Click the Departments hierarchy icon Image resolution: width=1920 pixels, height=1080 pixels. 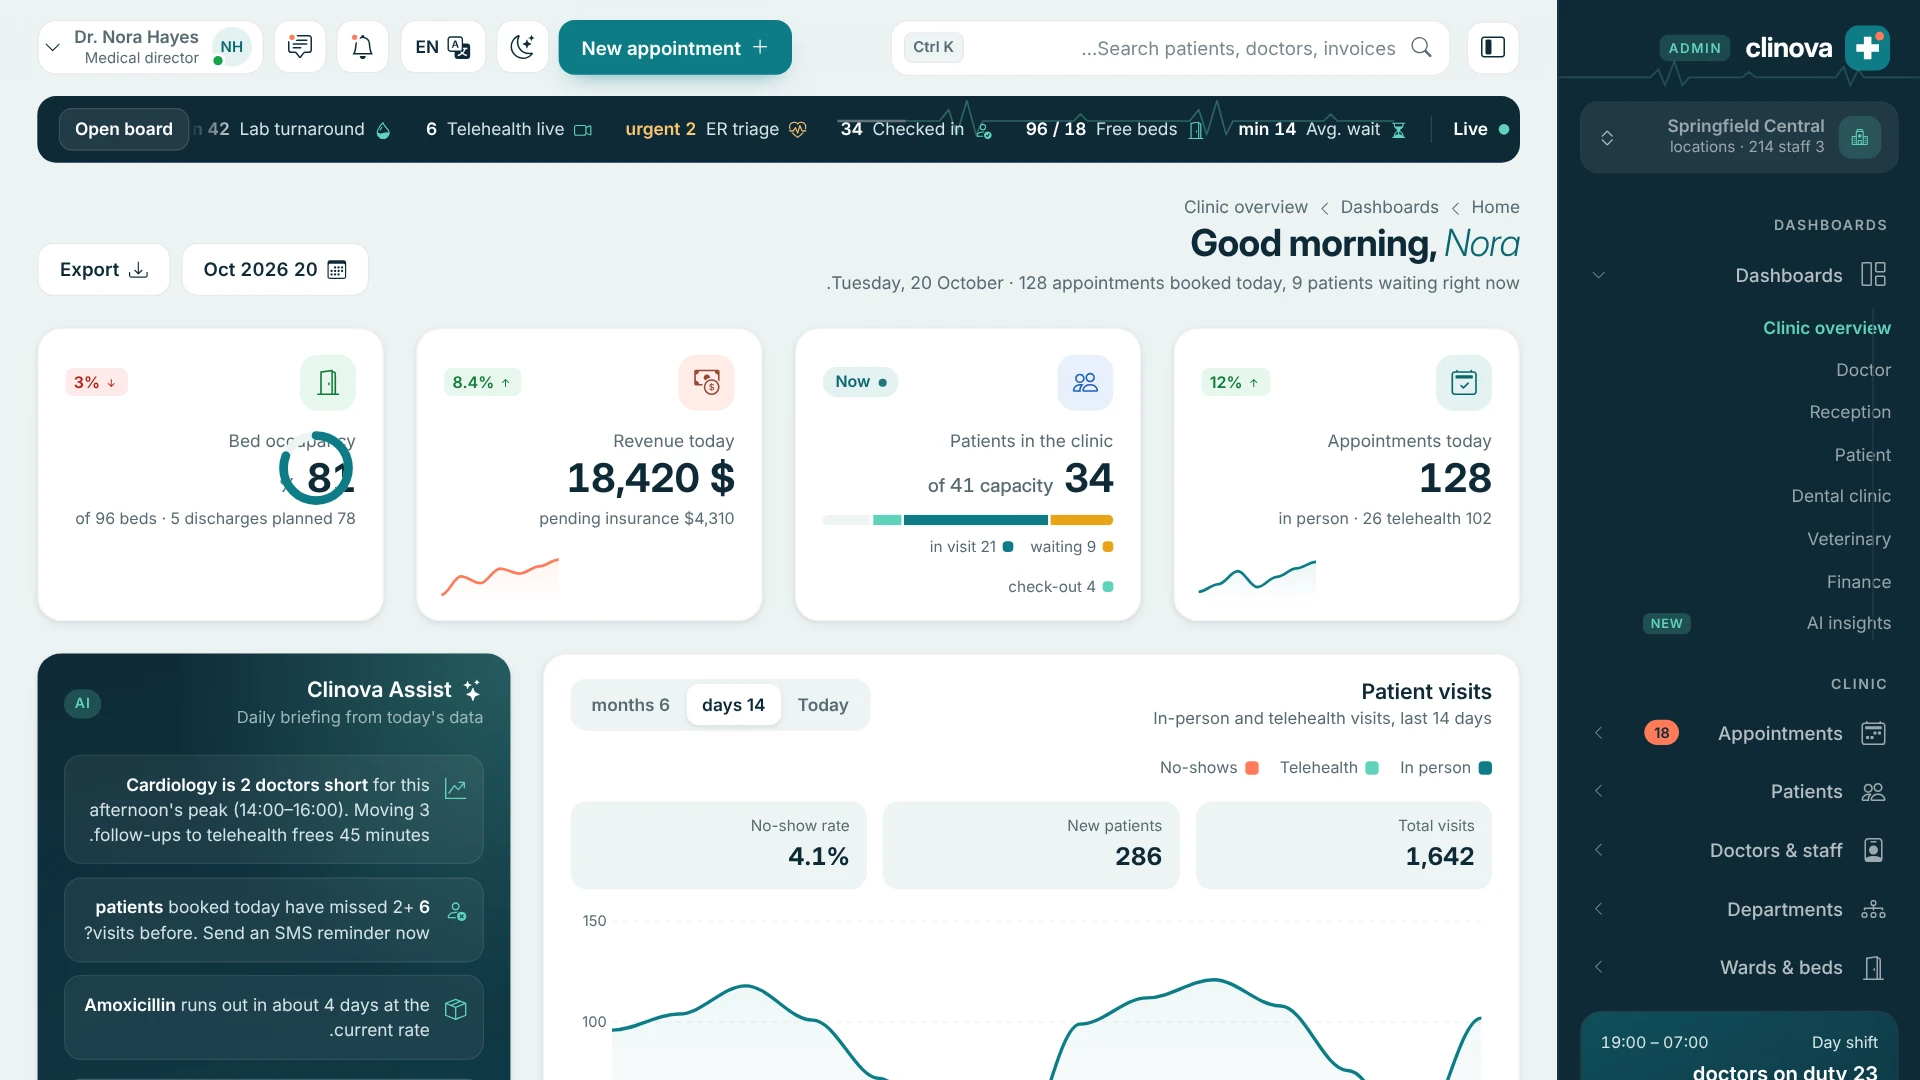pos(1873,909)
